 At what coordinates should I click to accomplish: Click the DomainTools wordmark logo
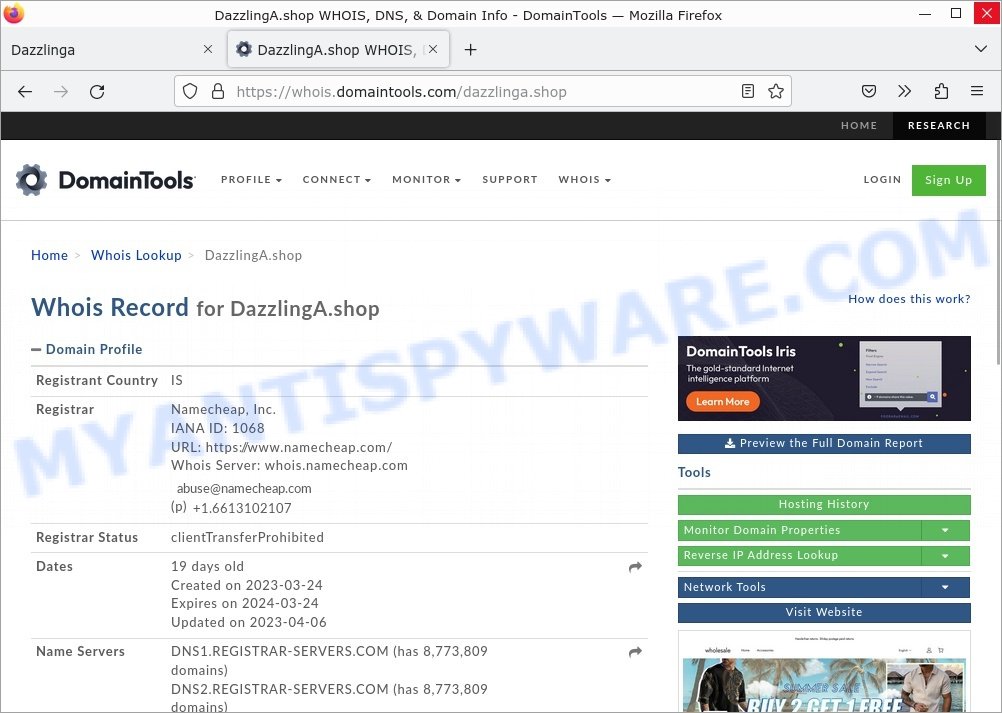[x=126, y=180]
